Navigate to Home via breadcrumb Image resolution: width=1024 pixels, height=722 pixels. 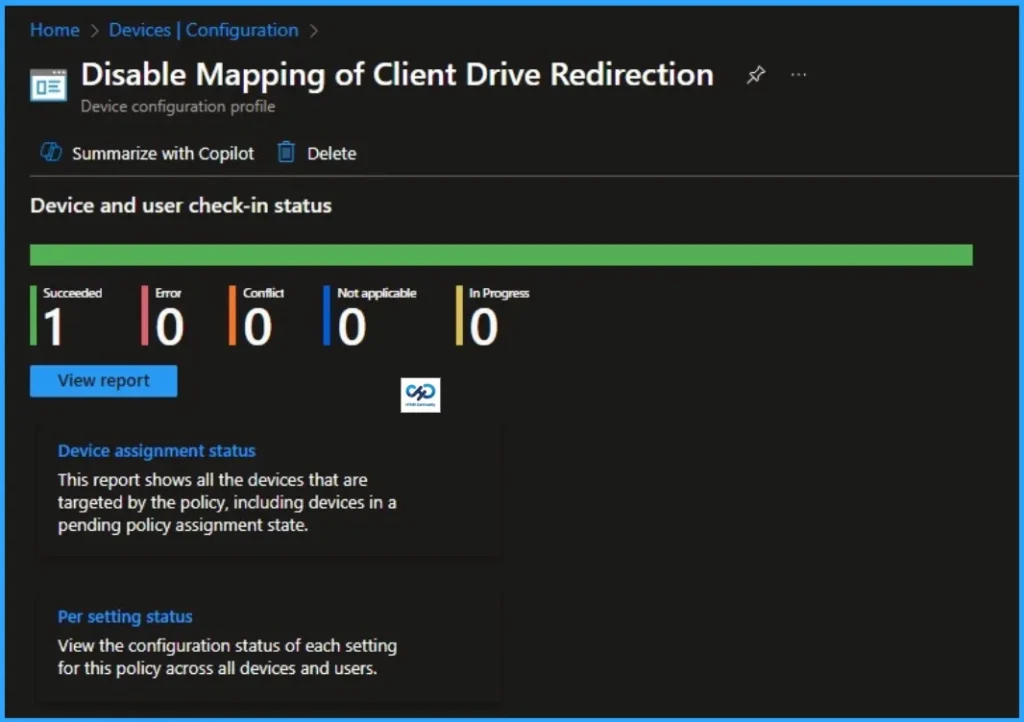pyautogui.click(x=54, y=30)
